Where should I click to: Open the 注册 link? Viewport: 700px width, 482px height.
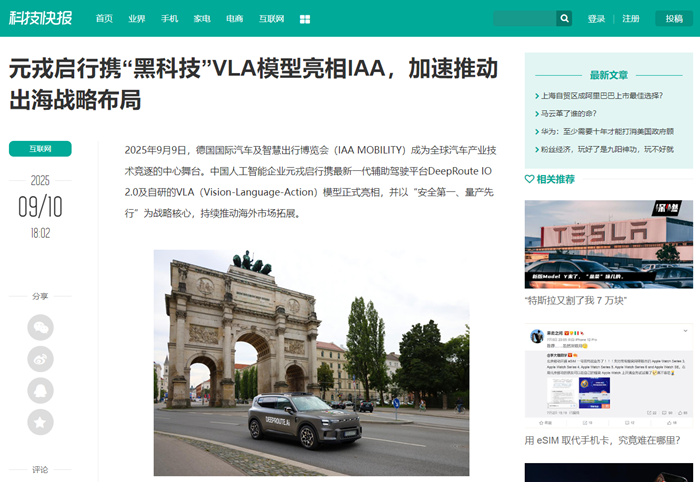coord(631,18)
